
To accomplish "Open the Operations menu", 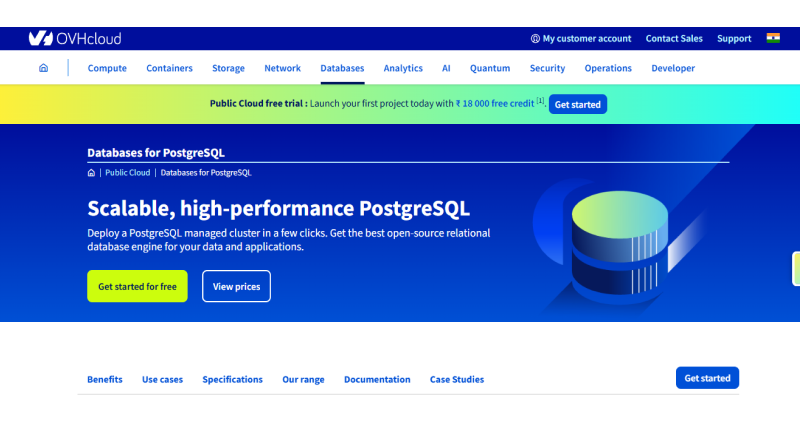I will click(608, 68).
